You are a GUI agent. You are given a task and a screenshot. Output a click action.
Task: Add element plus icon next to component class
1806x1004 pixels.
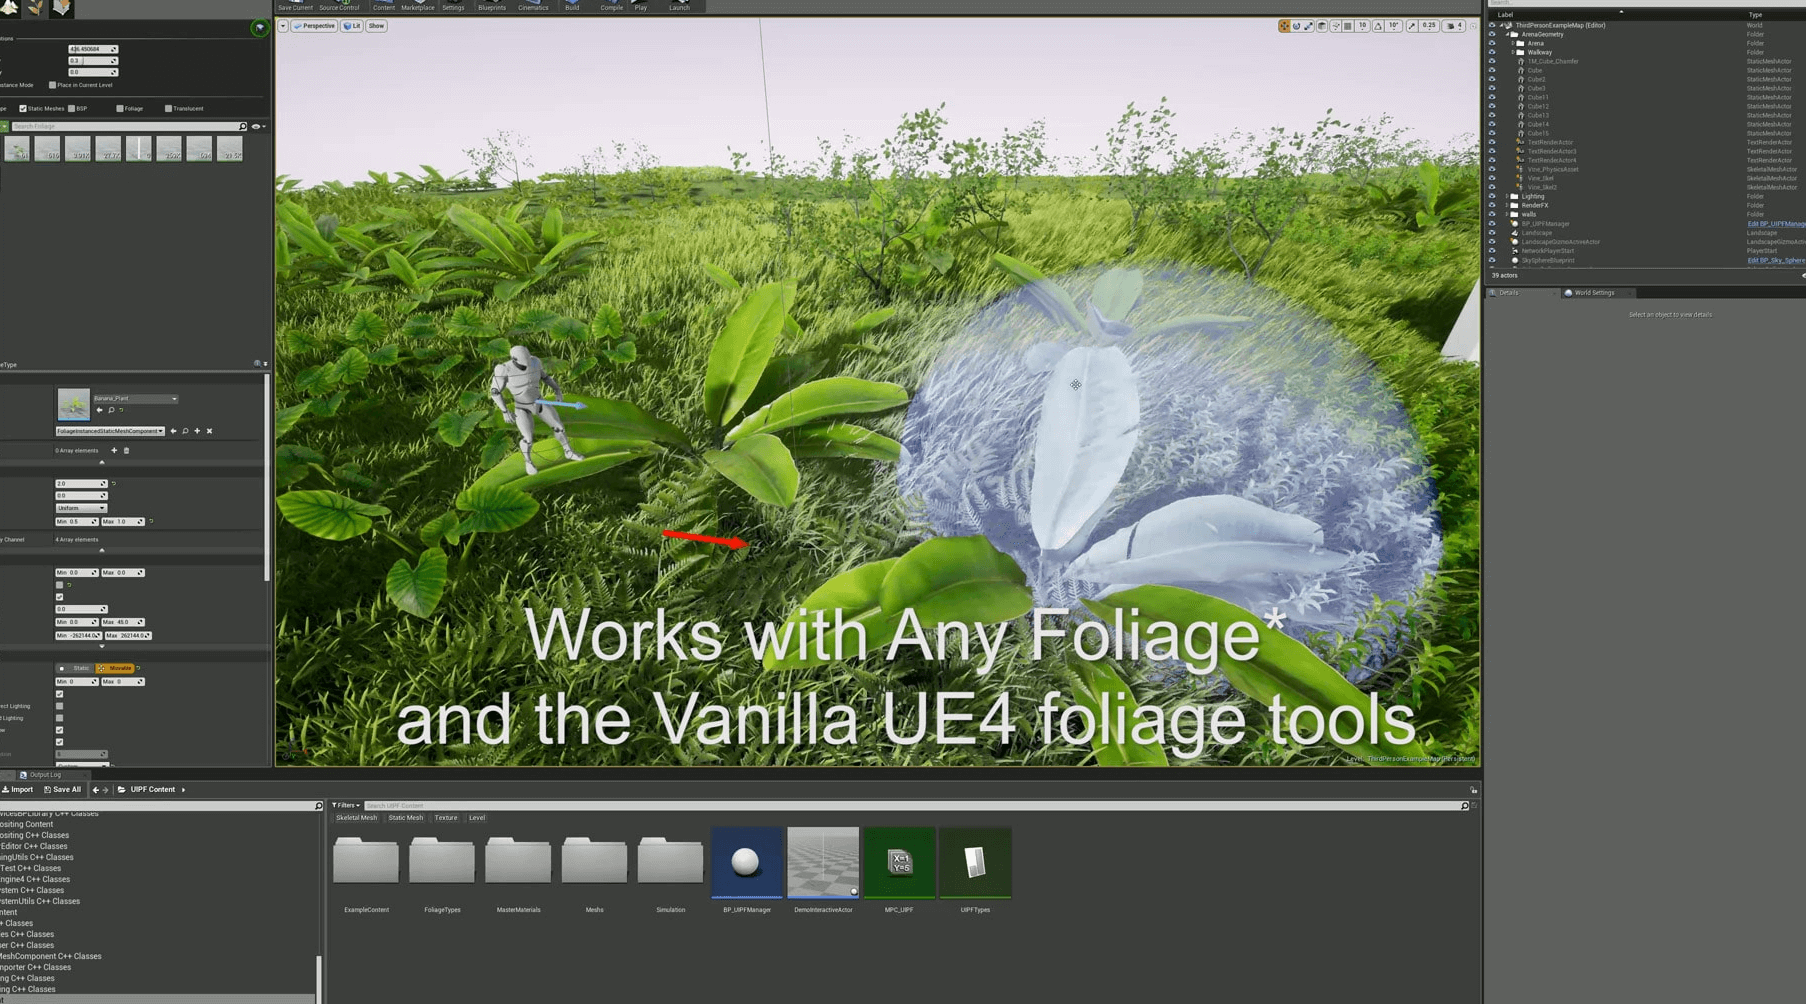pos(197,431)
